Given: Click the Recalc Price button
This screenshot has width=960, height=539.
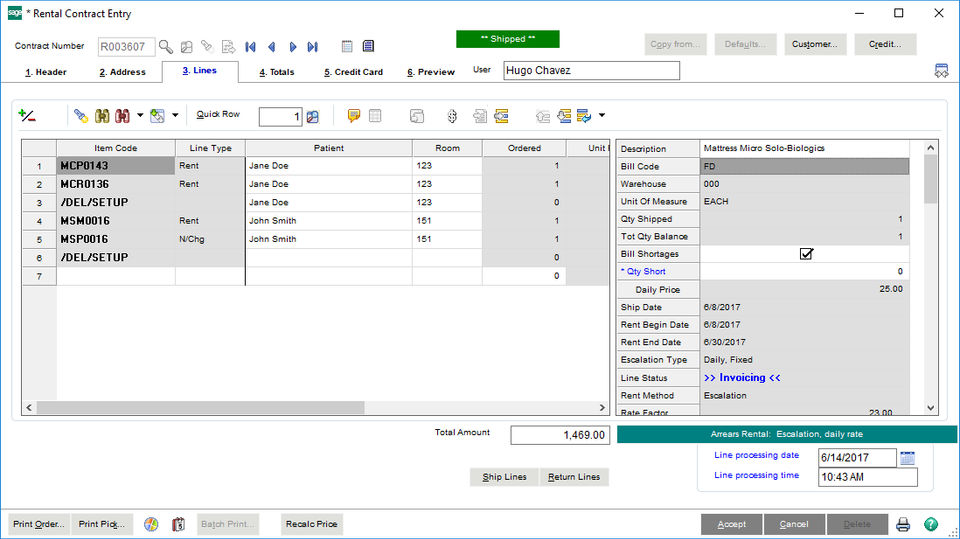Looking at the screenshot, I should click(312, 524).
